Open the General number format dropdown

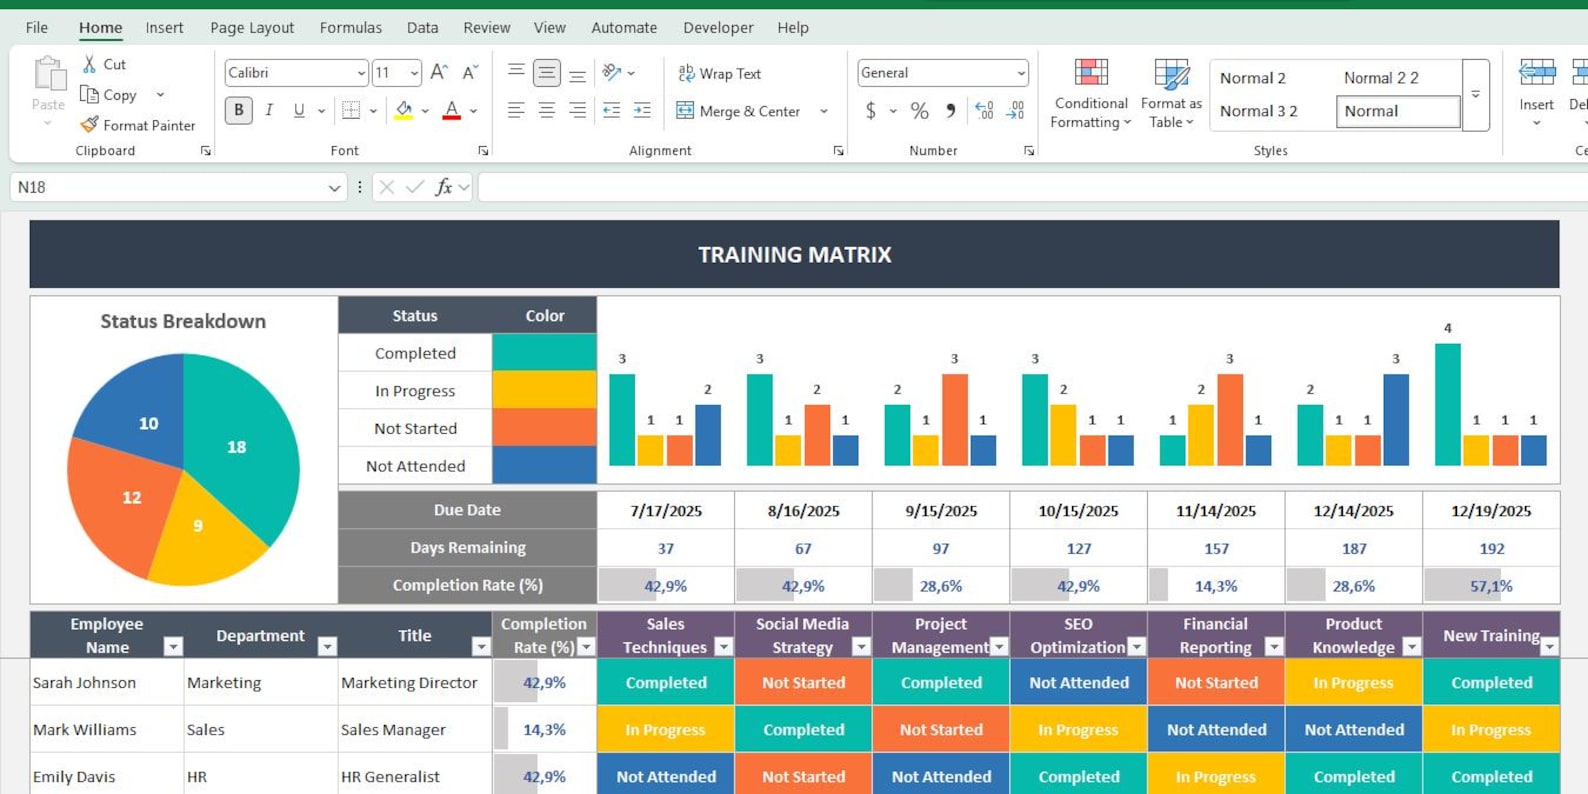1020,73
